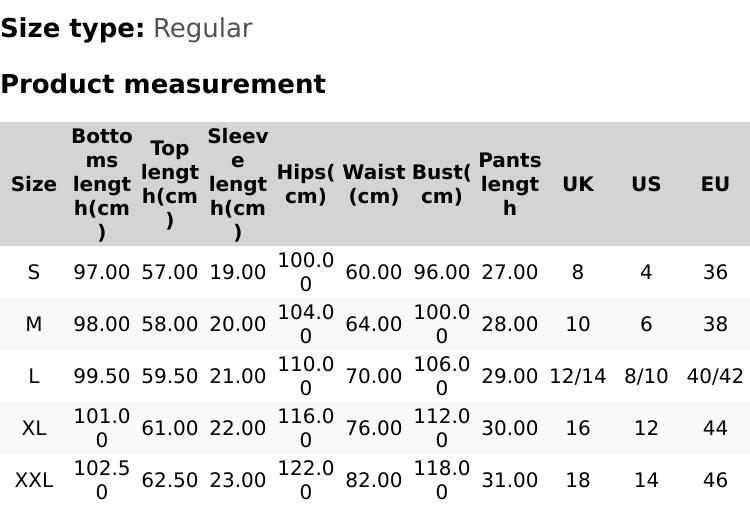Viewport: 750px width, 506px height.
Task: Click the UK column header
Action: [x=578, y=184]
